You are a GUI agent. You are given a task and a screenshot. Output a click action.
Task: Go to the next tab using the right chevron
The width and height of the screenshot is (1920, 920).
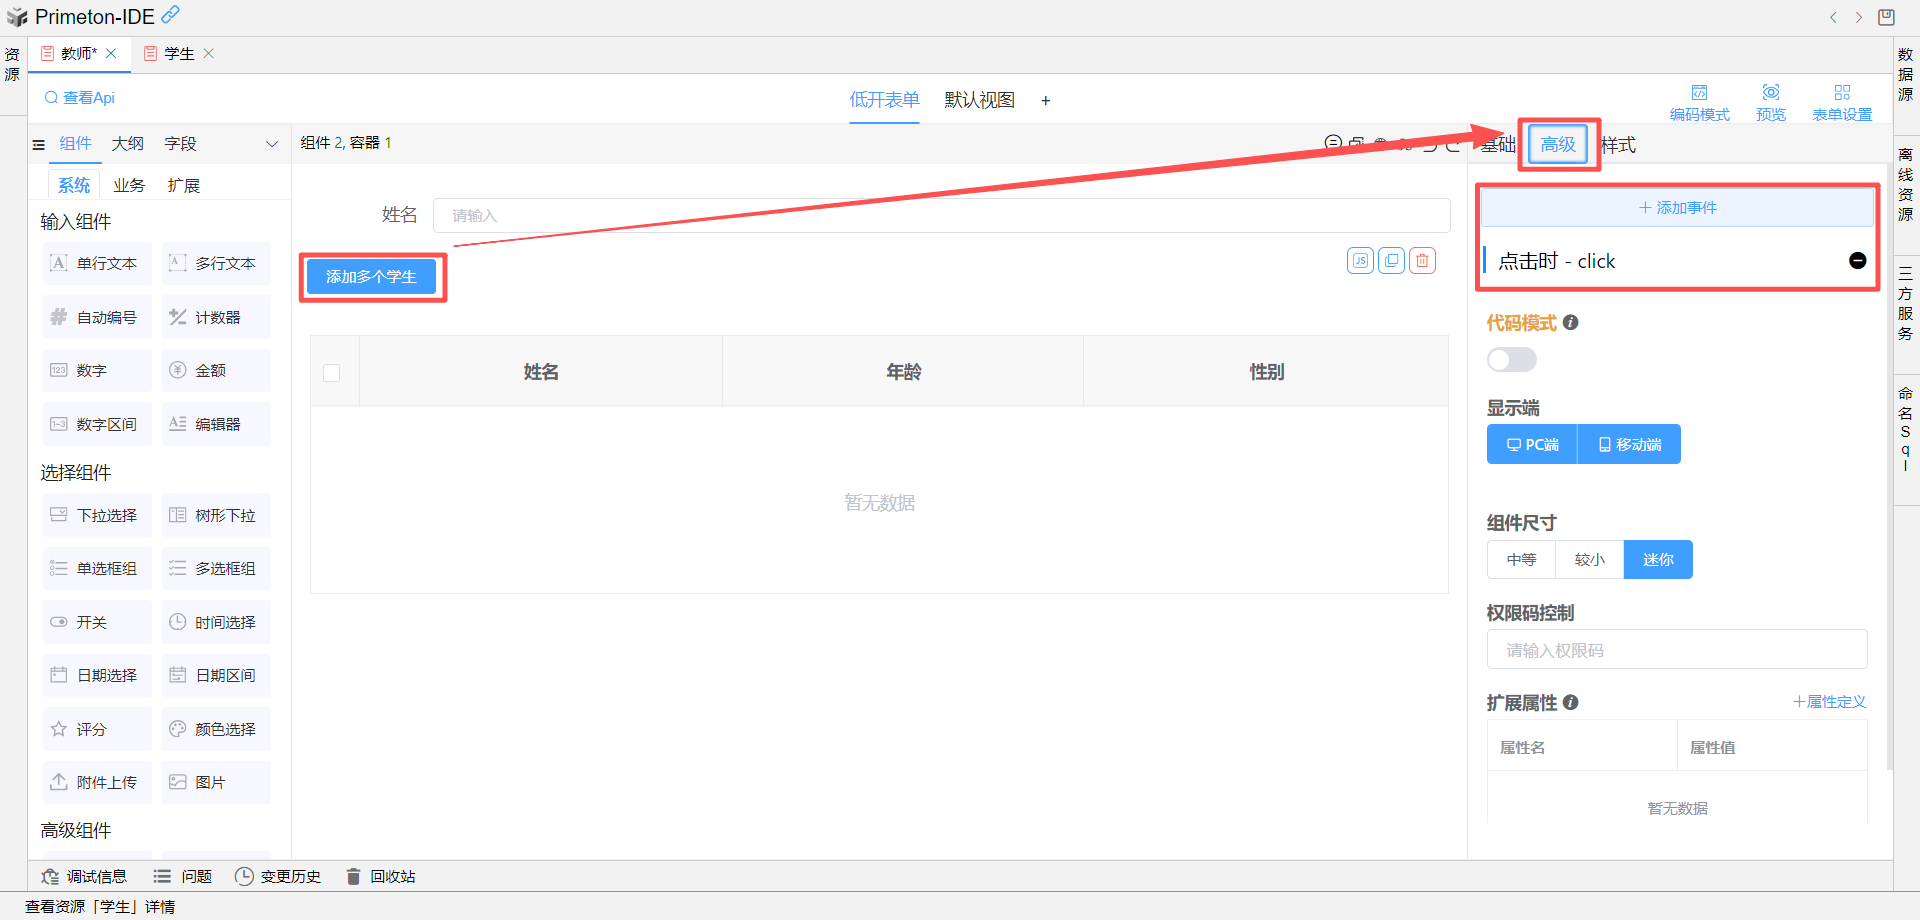pos(1859,17)
